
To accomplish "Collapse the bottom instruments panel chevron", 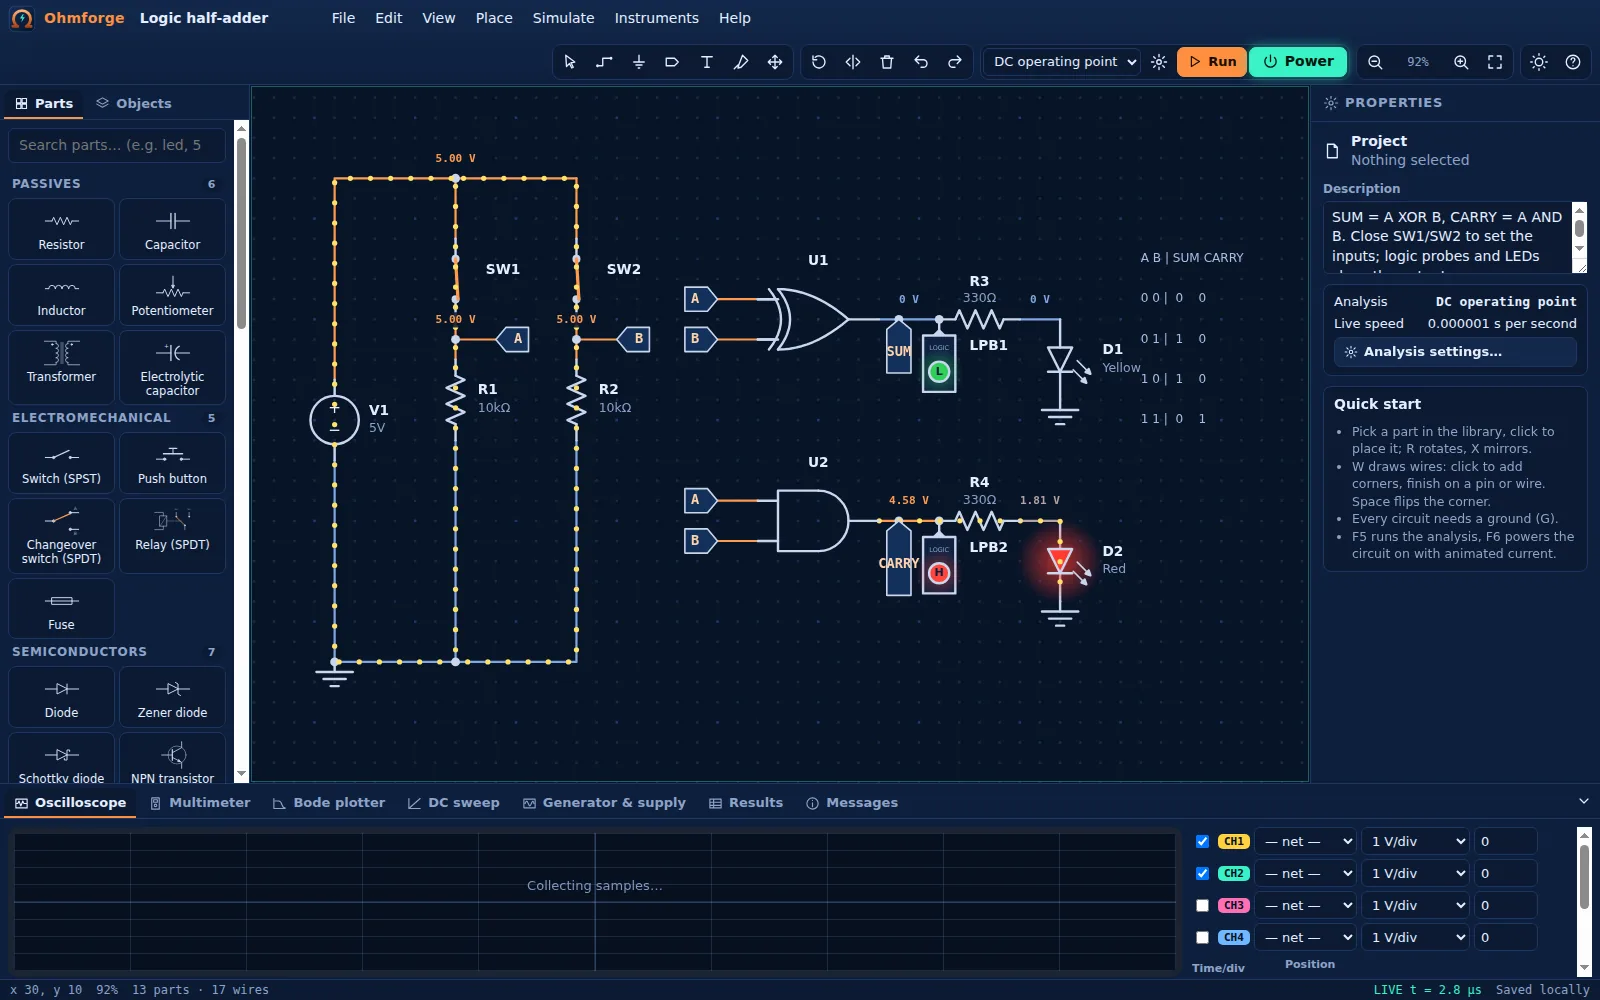I will tap(1583, 802).
